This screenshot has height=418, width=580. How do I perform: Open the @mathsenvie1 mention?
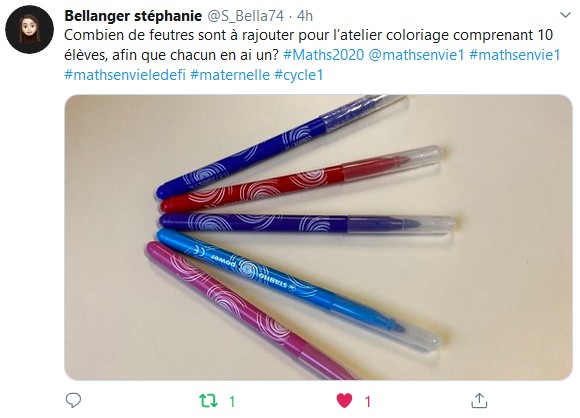coord(417,55)
